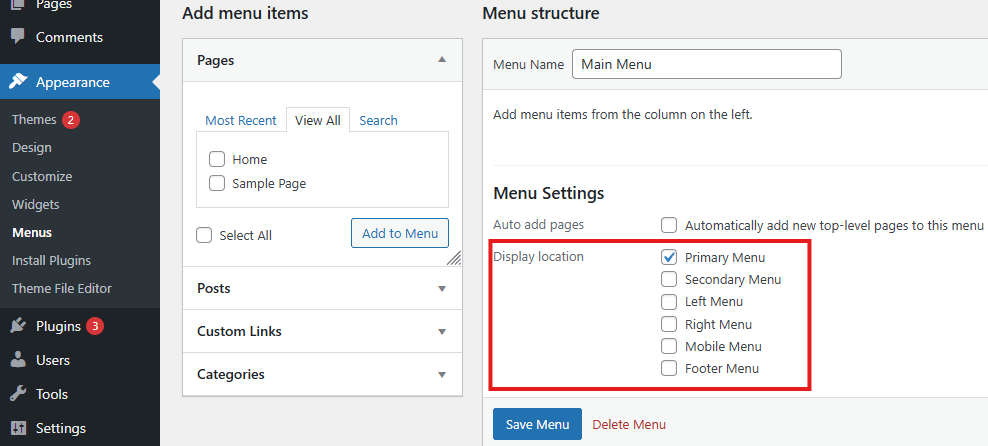This screenshot has height=446, width=988.
Task: Click the red Themes update badge
Action: coord(71,120)
